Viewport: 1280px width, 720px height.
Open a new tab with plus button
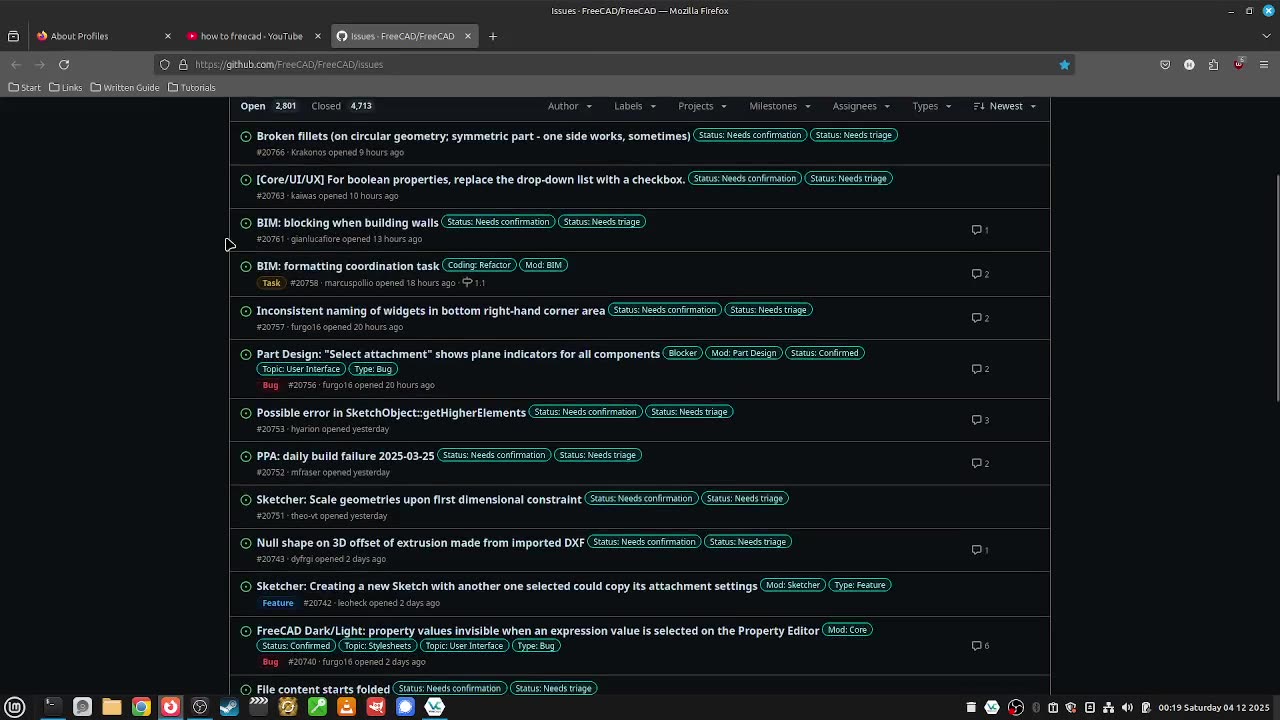tap(492, 36)
